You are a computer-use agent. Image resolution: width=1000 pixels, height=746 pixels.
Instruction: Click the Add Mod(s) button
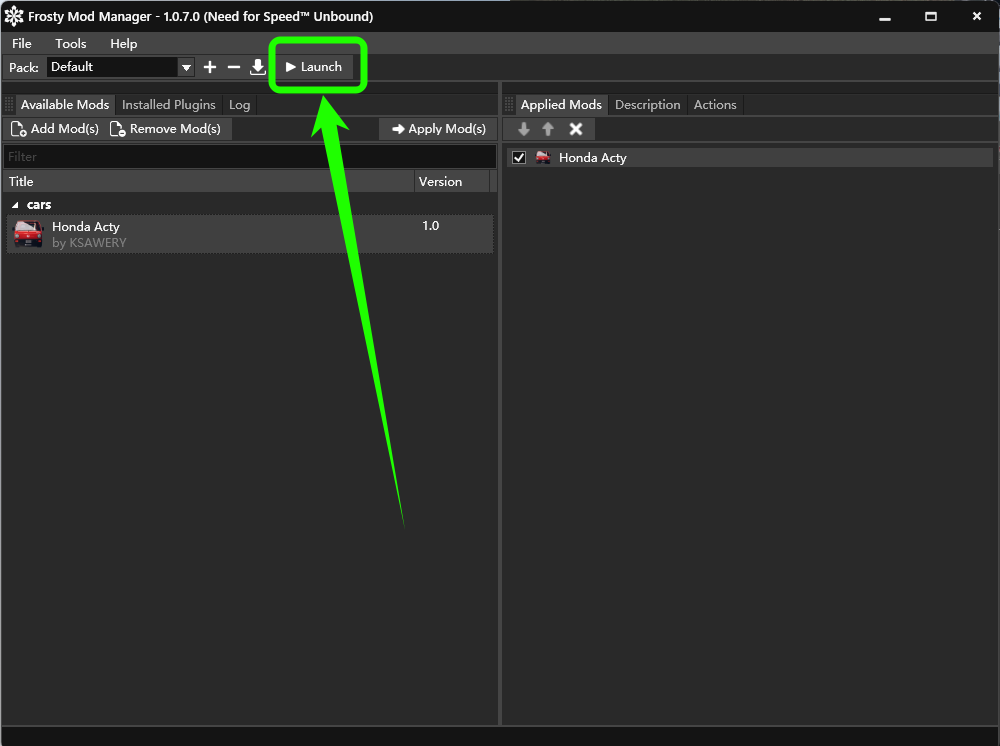click(55, 129)
